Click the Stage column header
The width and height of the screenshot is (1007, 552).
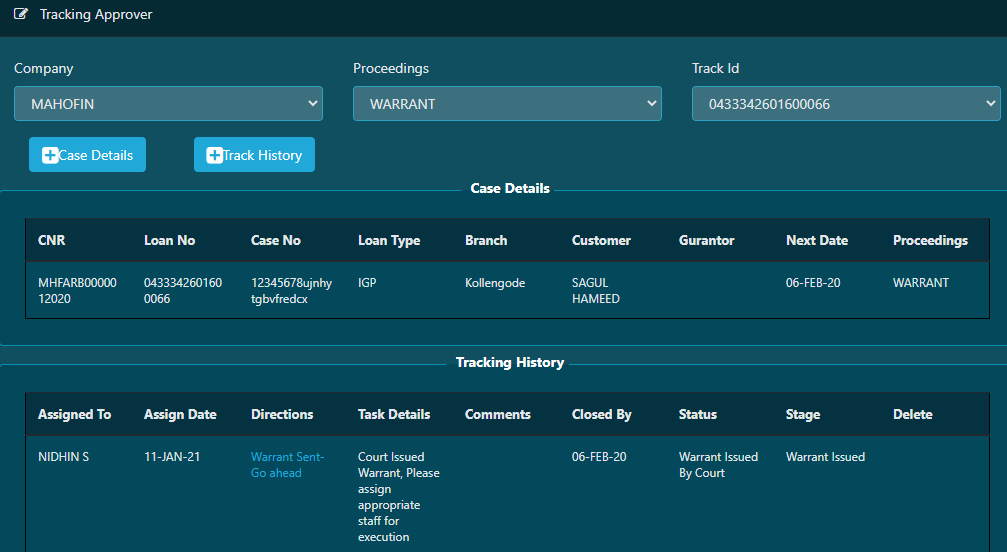[803, 415]
